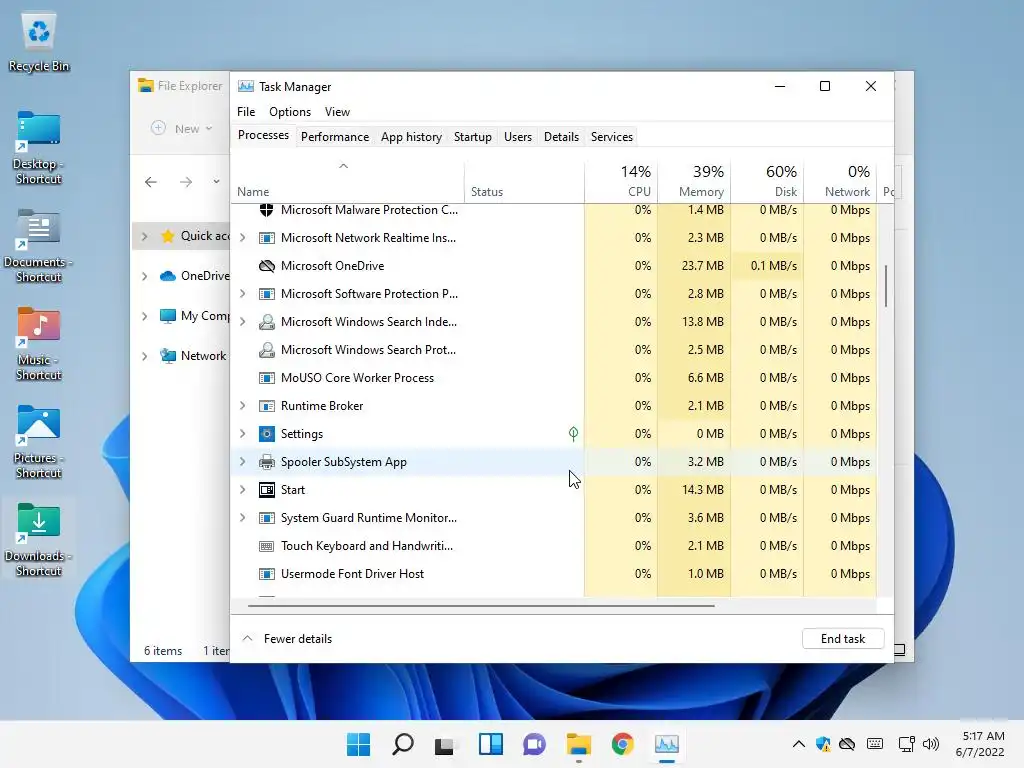Click File Explorer taskbar icon
This screenshot has height=768, width=1024.
point(579,744)
